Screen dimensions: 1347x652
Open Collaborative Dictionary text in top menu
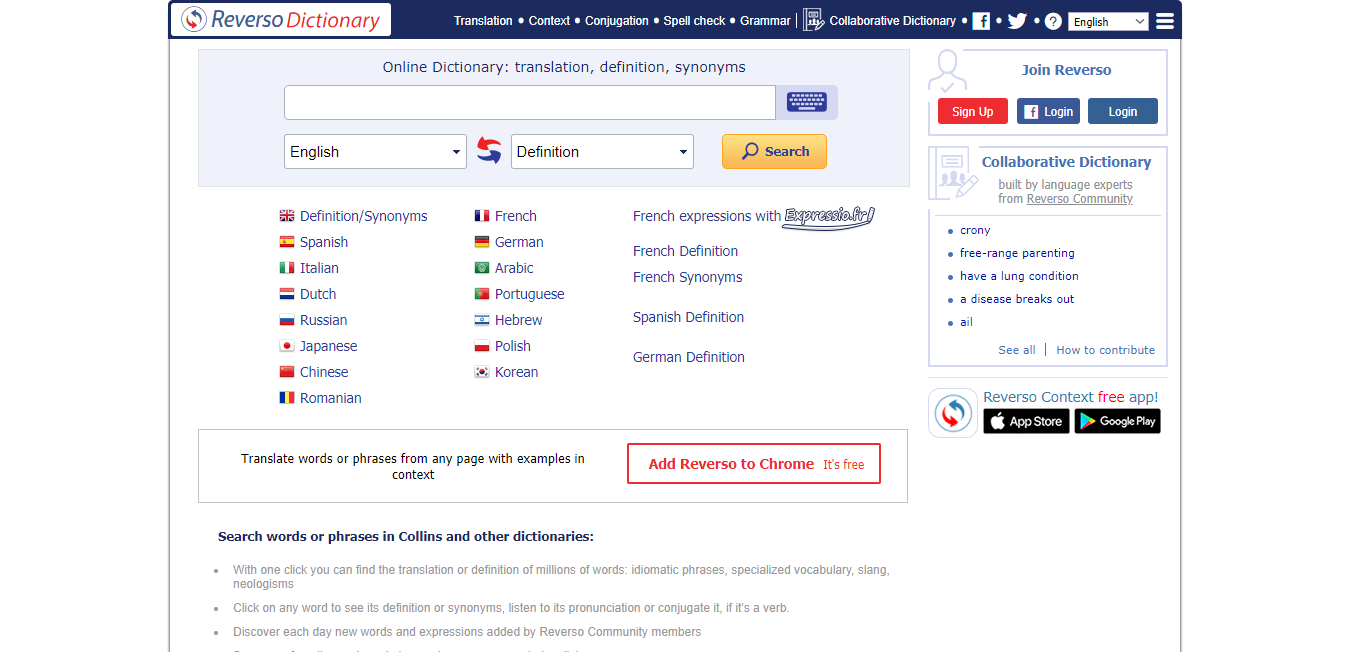pyautogui.click(x=893, y=21)
